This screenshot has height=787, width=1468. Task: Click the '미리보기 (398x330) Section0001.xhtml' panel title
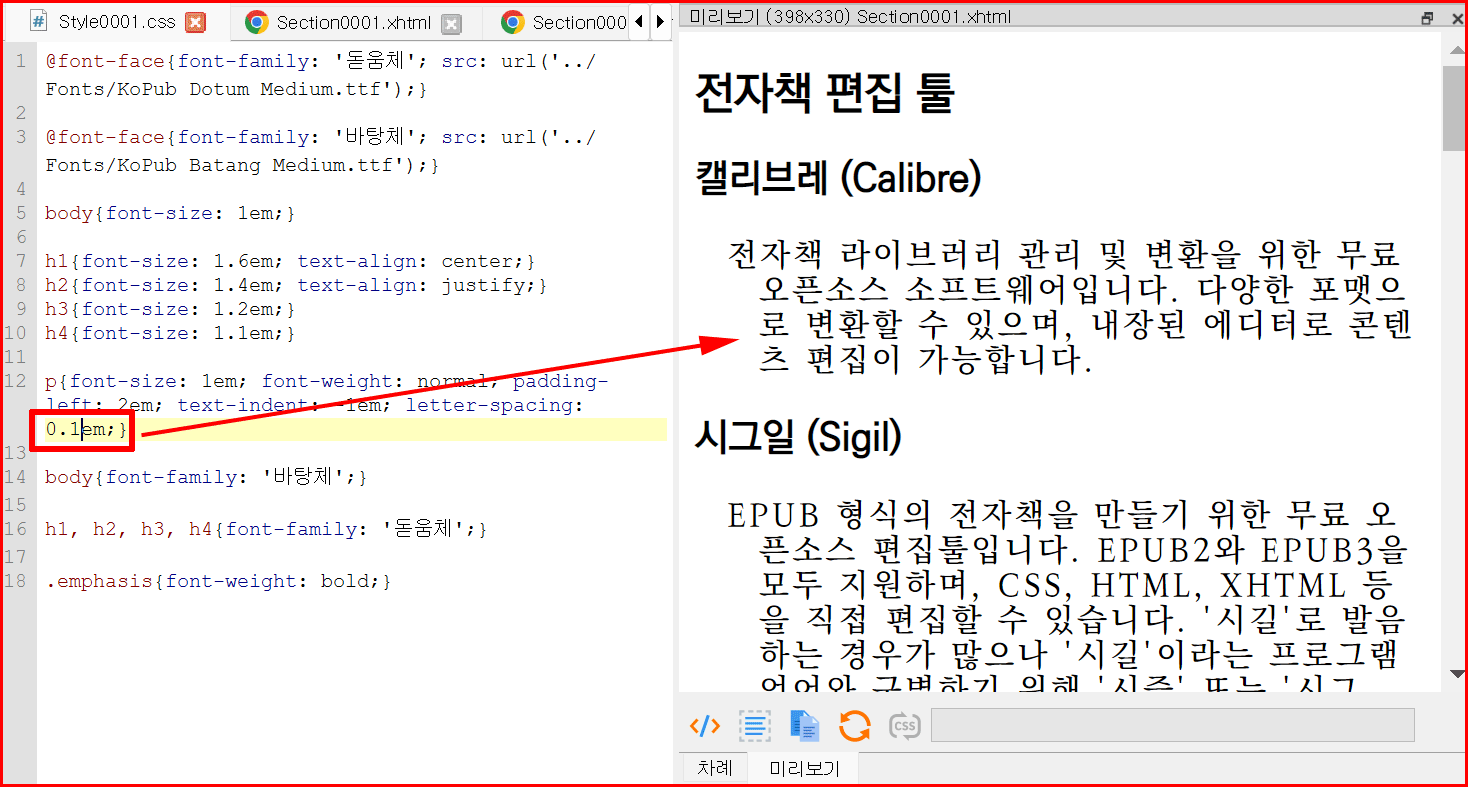pyautogui.click(x=849, y=17)
